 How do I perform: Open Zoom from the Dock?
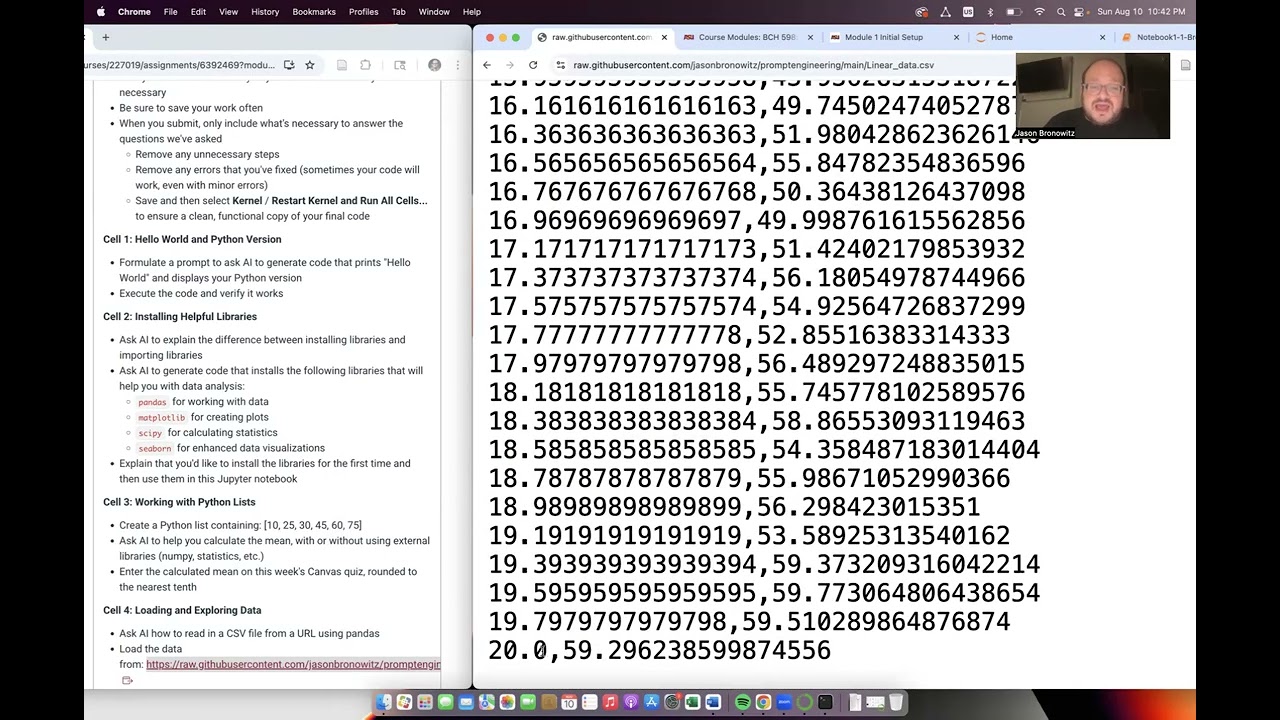point(784,703)
